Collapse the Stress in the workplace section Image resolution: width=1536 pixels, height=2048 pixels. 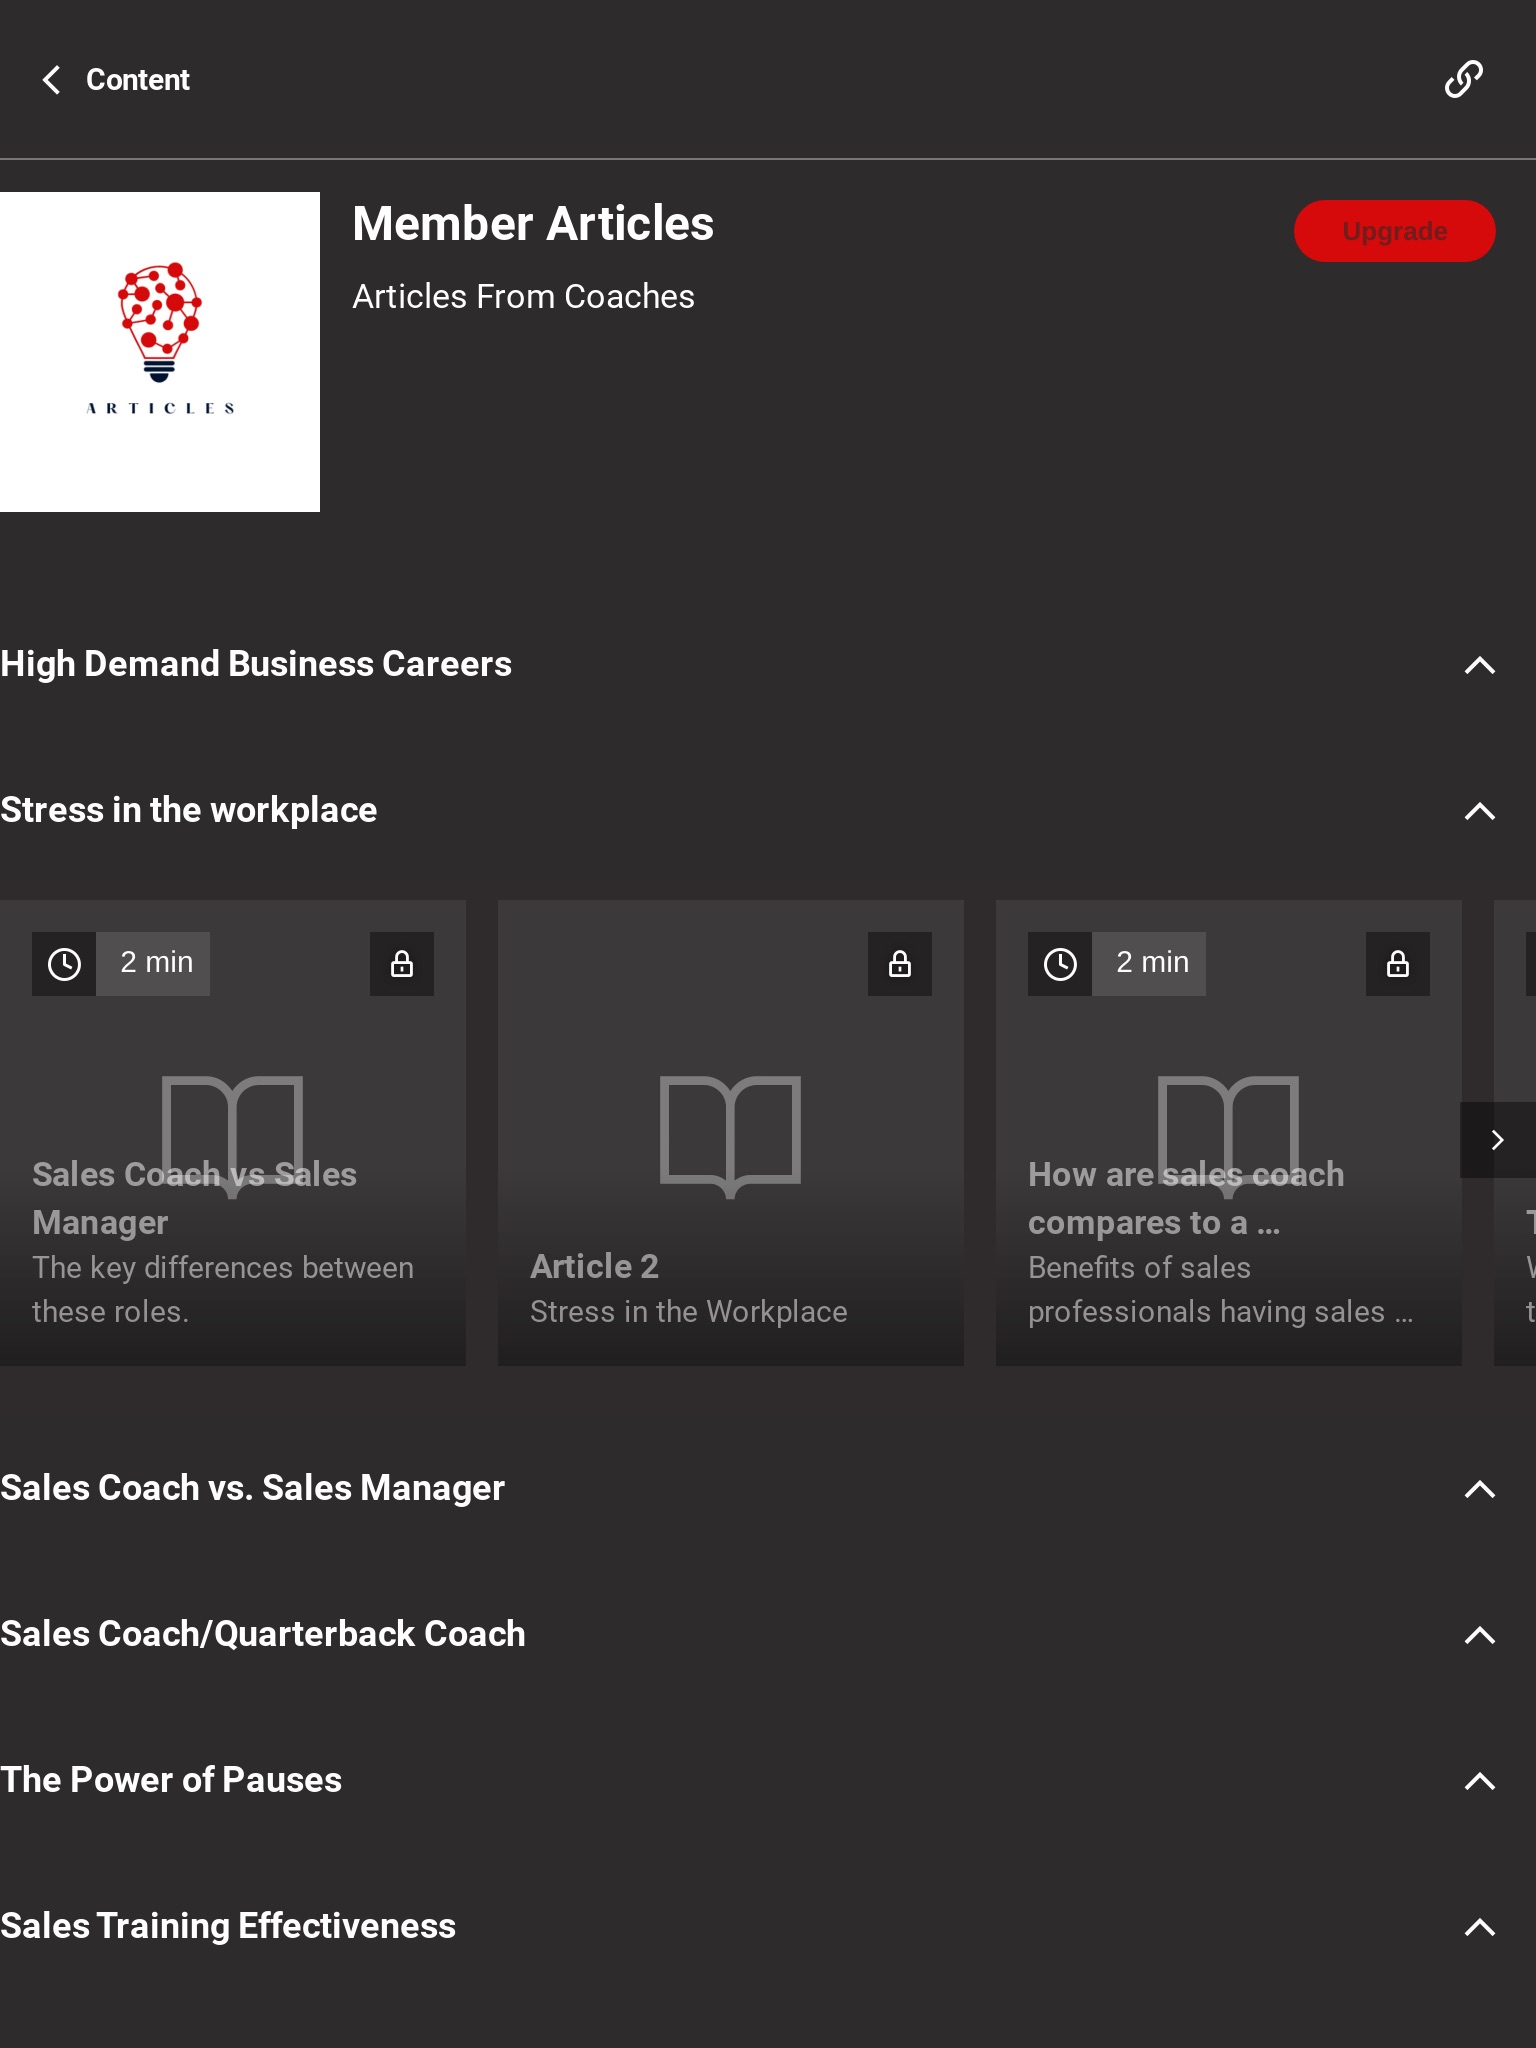(1479, 811)
